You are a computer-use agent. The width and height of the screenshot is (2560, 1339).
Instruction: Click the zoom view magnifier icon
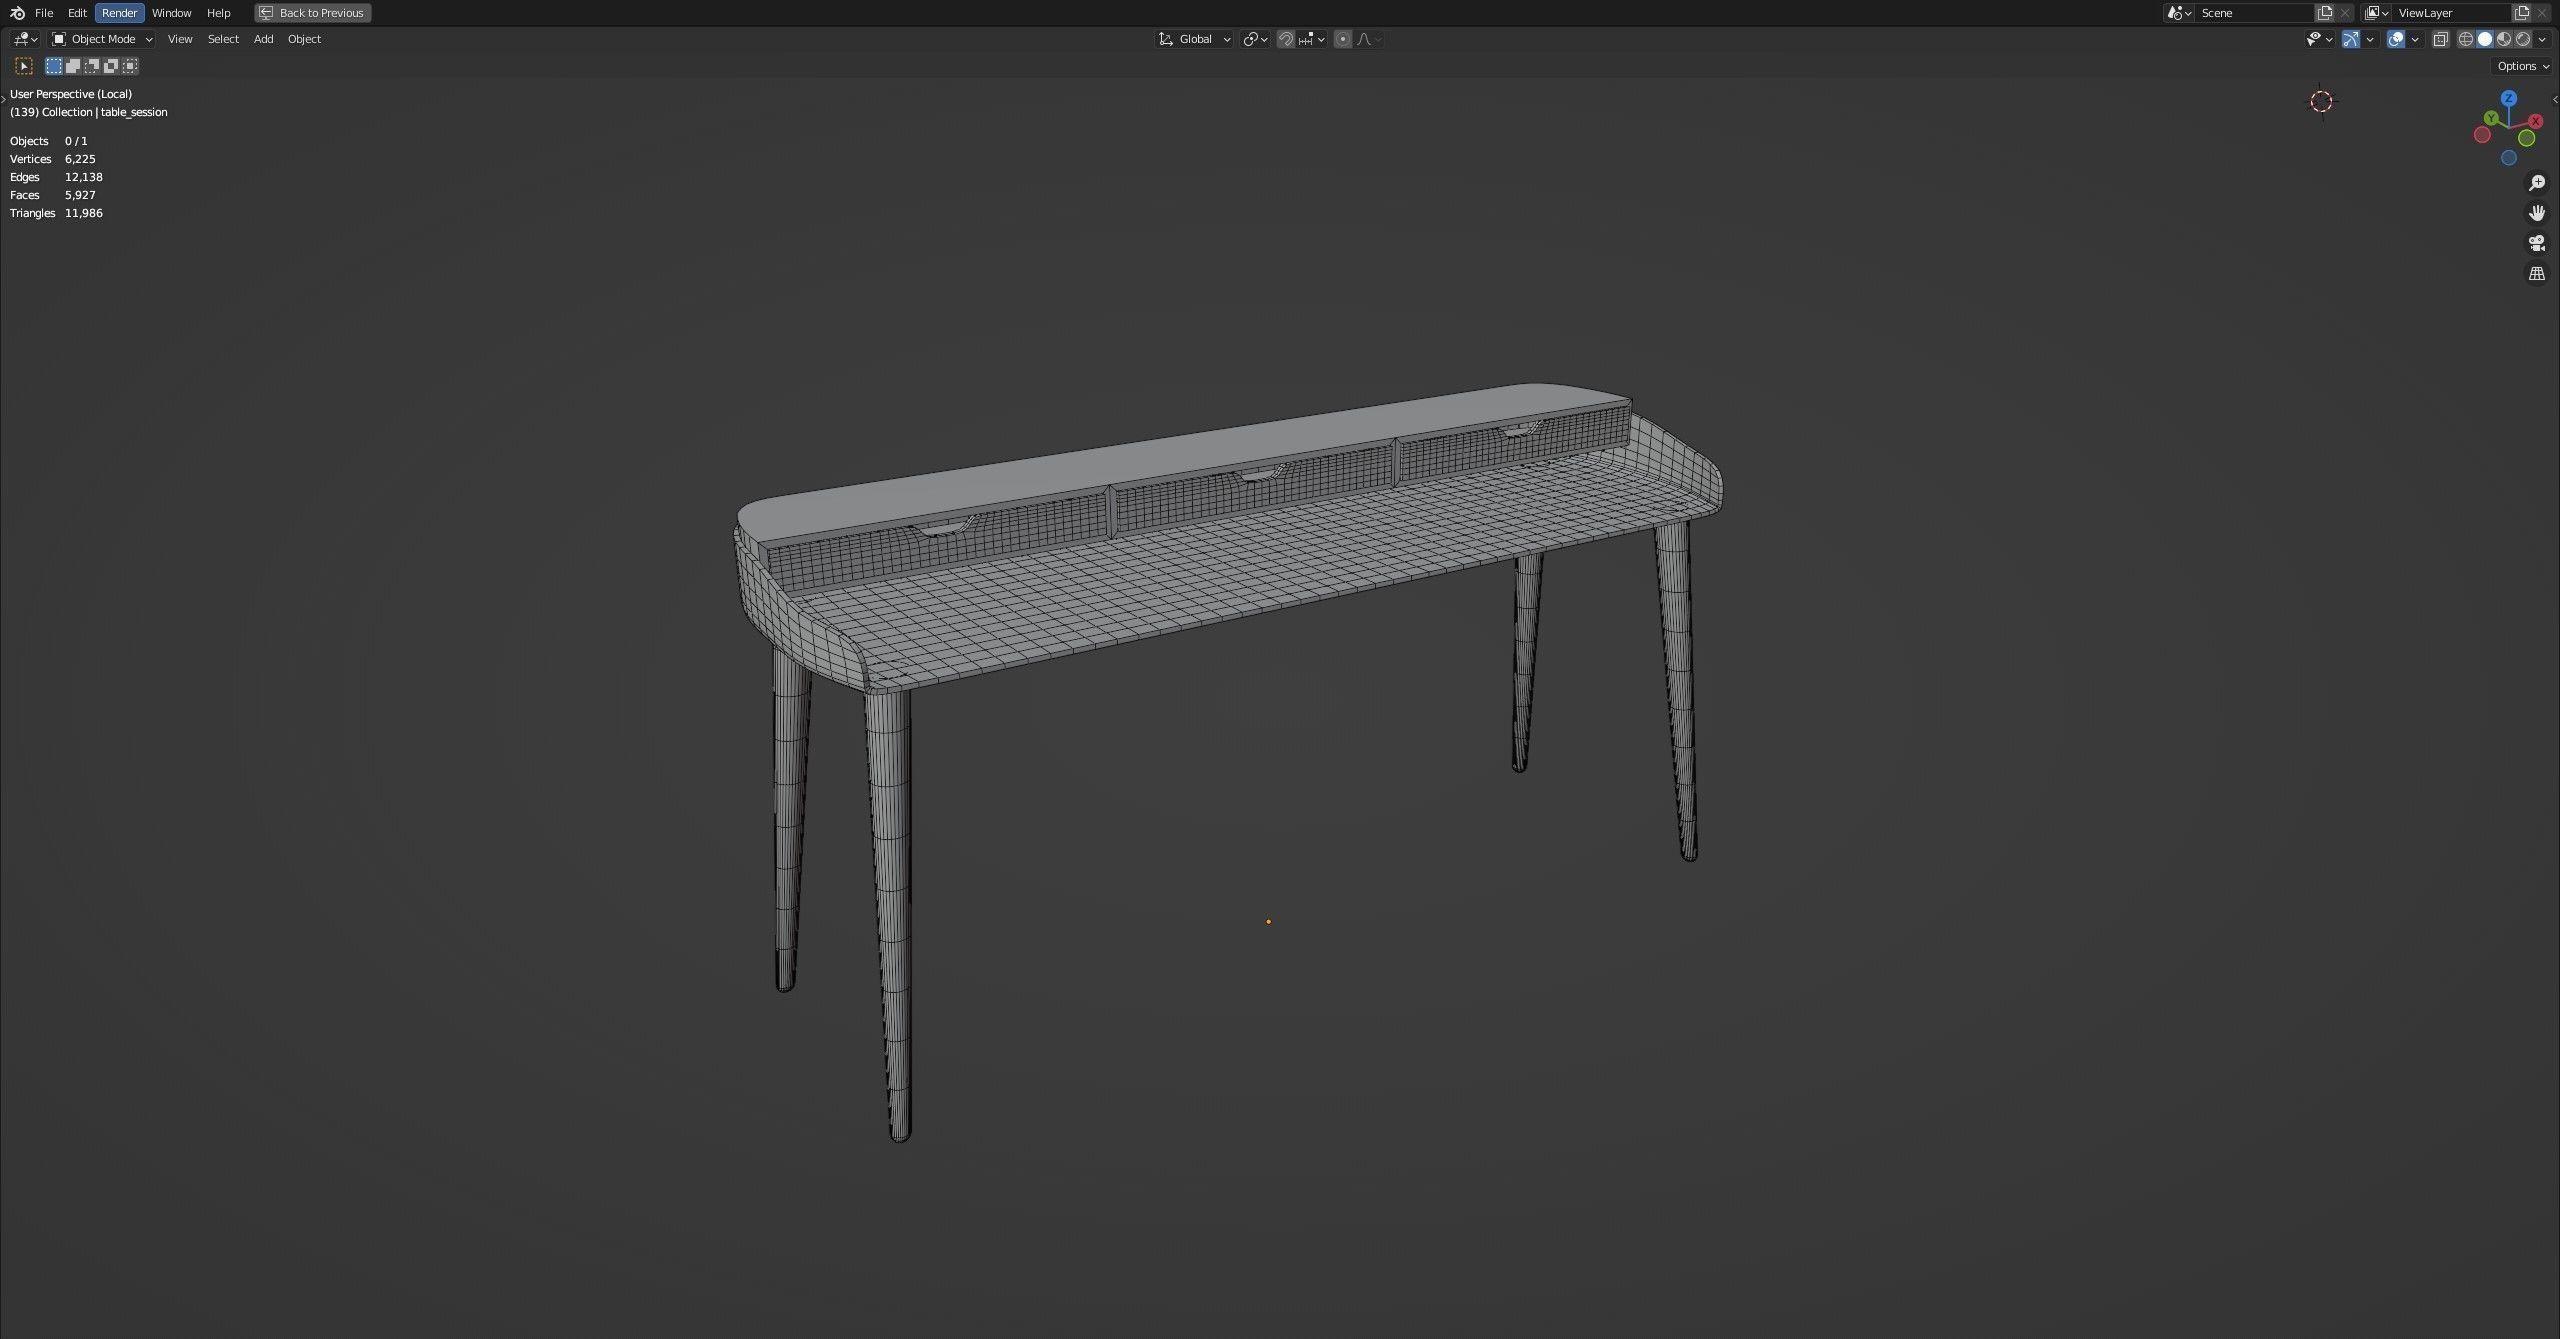point(2537,183)
